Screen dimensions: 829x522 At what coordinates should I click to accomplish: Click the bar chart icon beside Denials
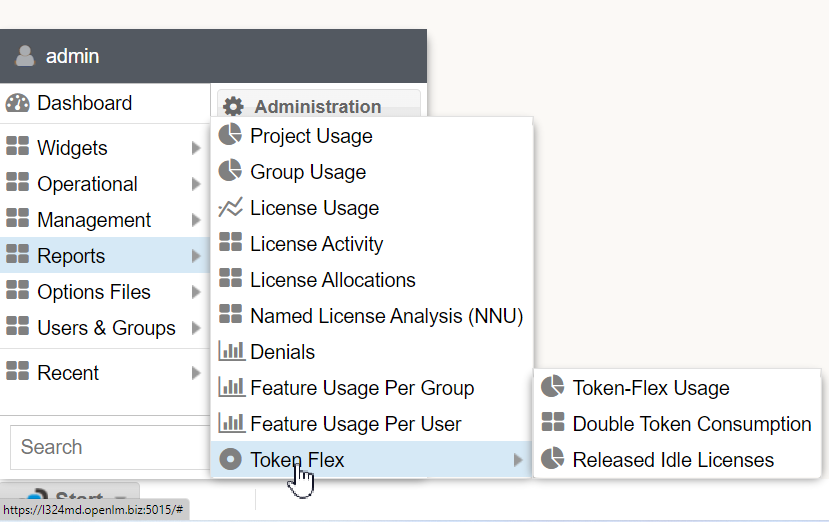pyautogui.click(x=231, y=352)
